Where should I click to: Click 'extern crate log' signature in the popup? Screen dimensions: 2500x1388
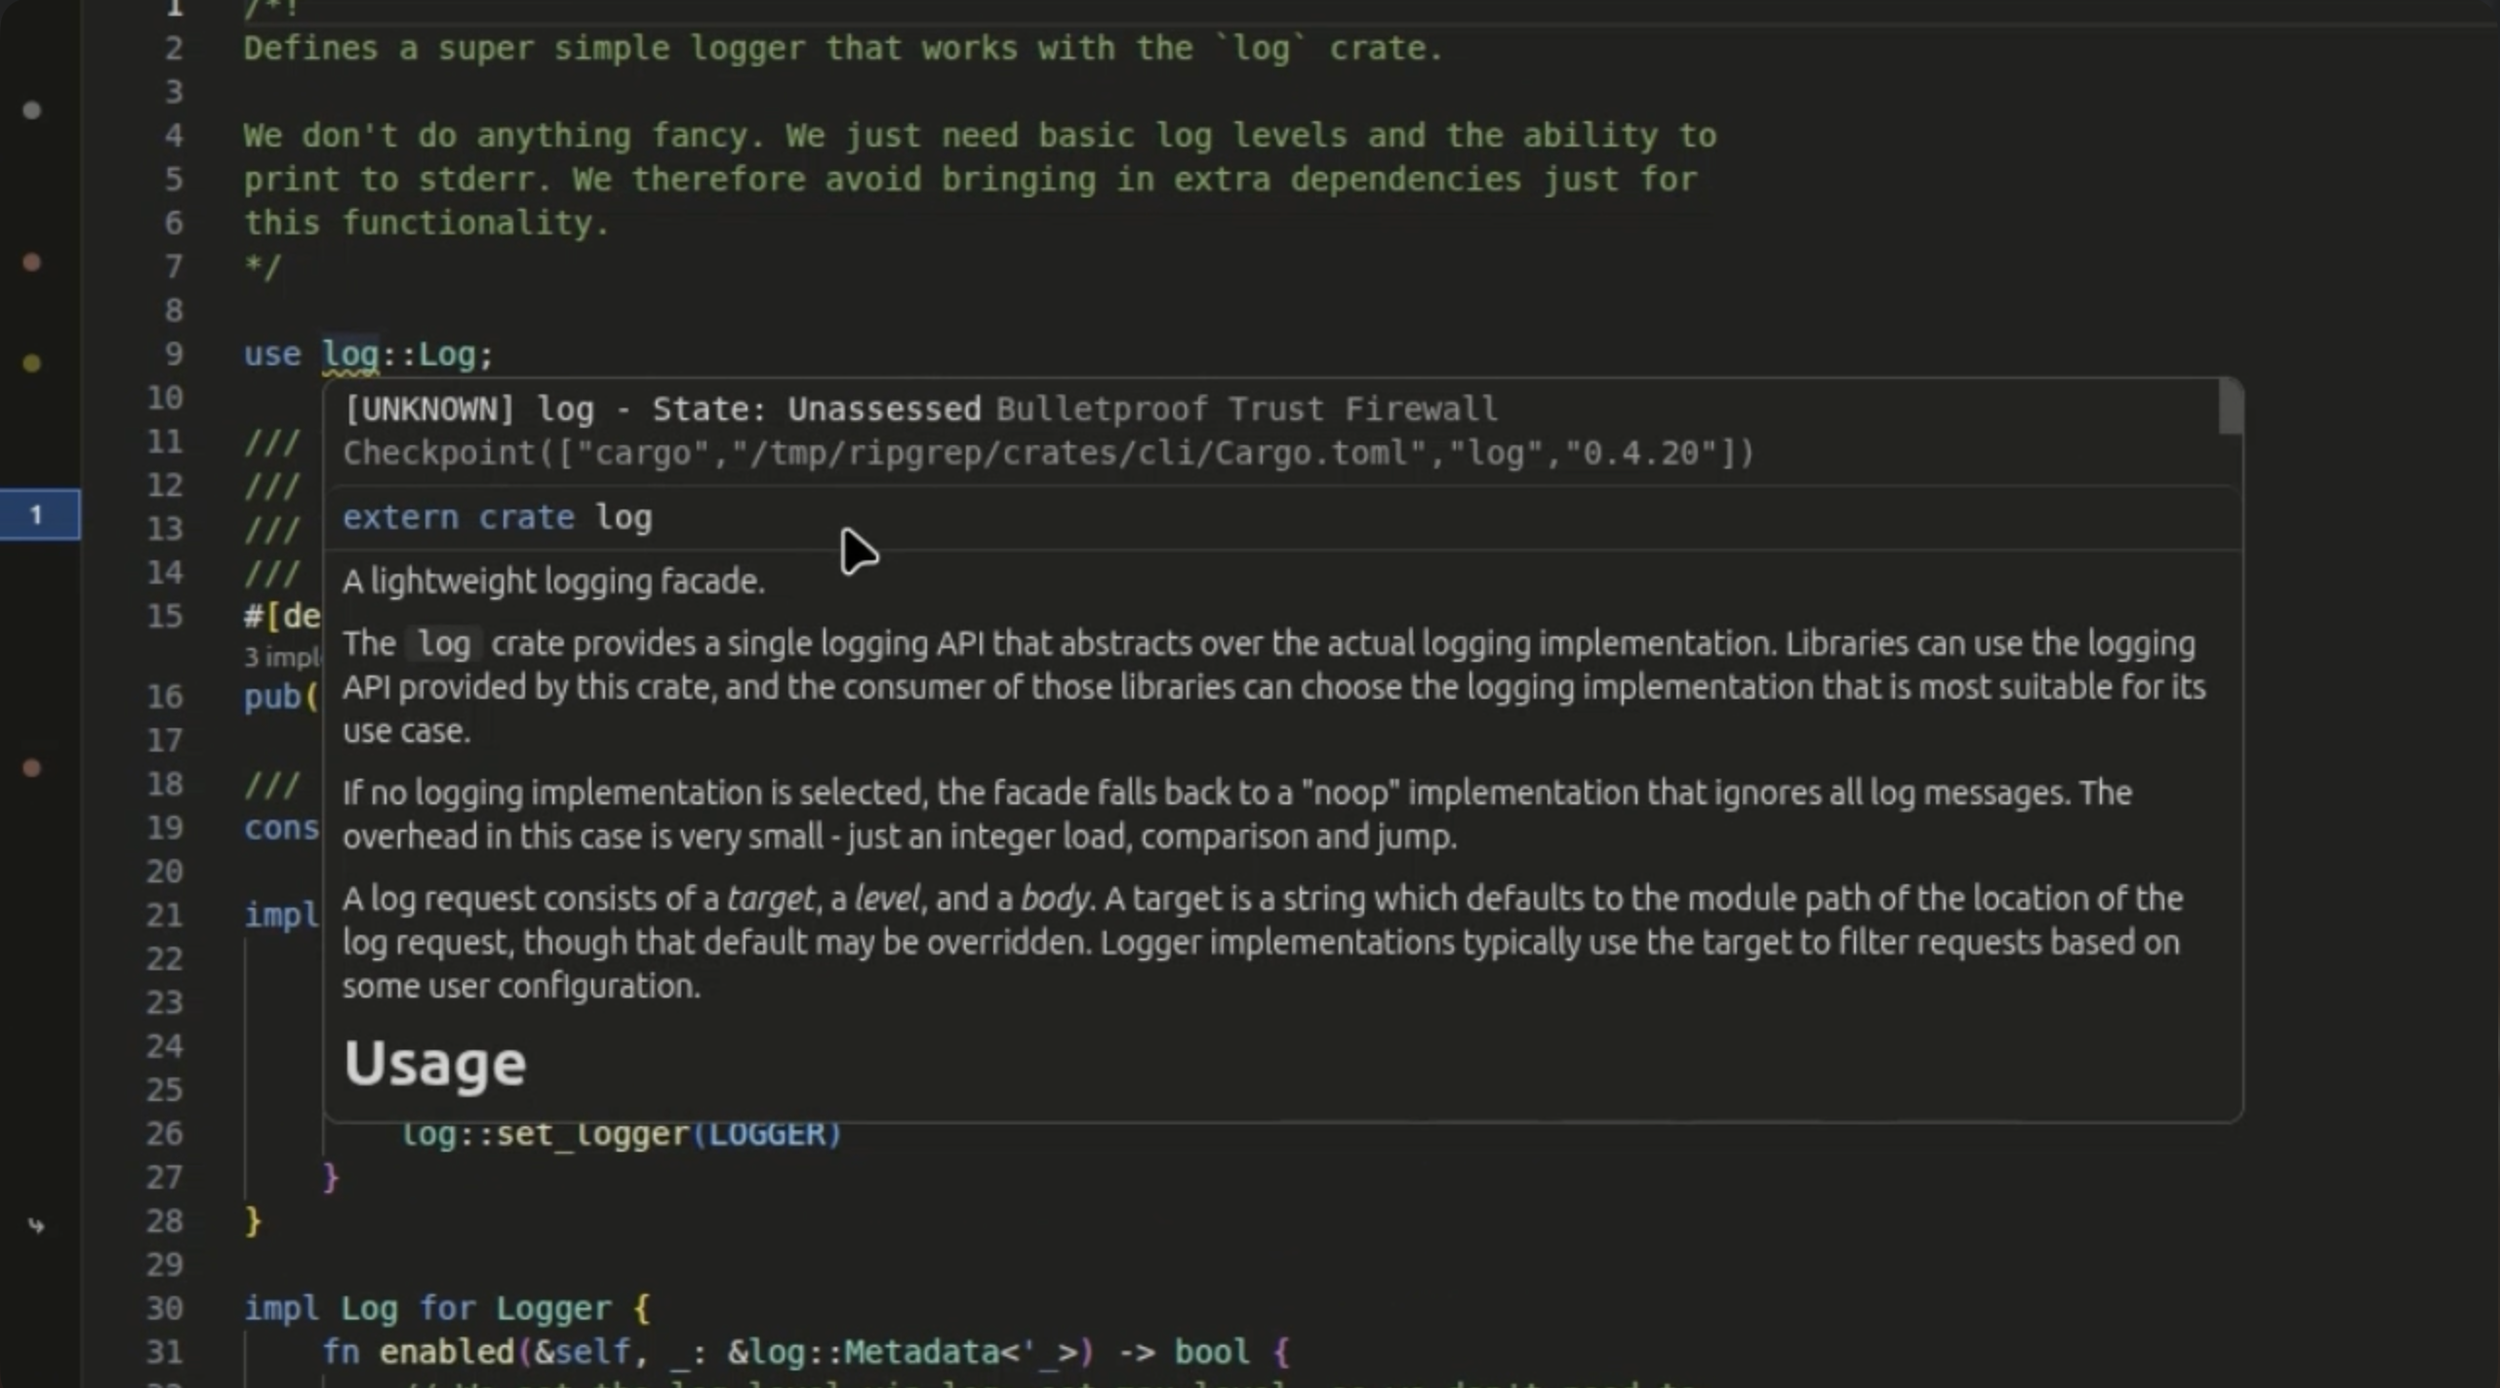tap(497, 518)
